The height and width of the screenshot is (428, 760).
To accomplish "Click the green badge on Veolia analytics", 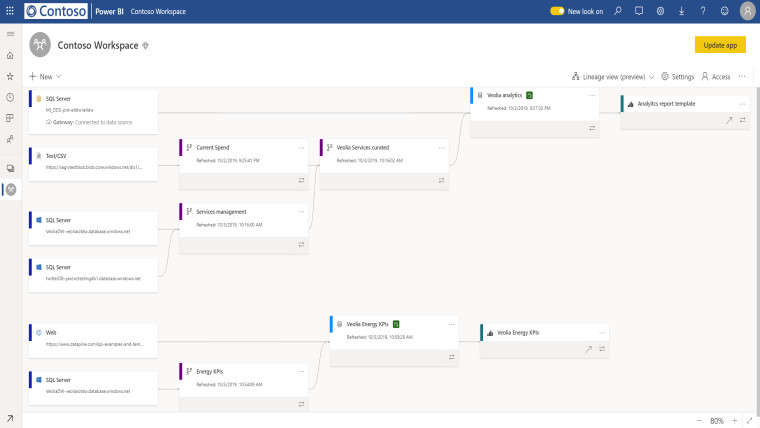I will point(529,95).
